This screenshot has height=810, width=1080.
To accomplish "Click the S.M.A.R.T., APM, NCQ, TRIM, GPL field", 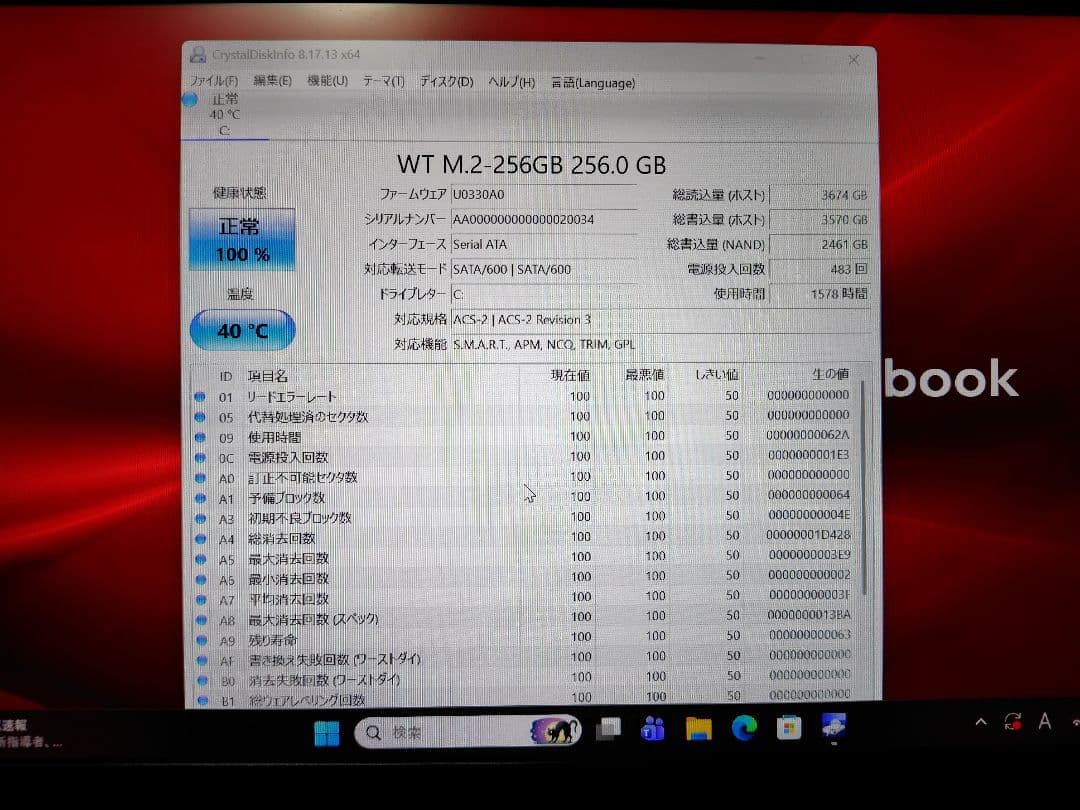I will (x=660, y=344).
